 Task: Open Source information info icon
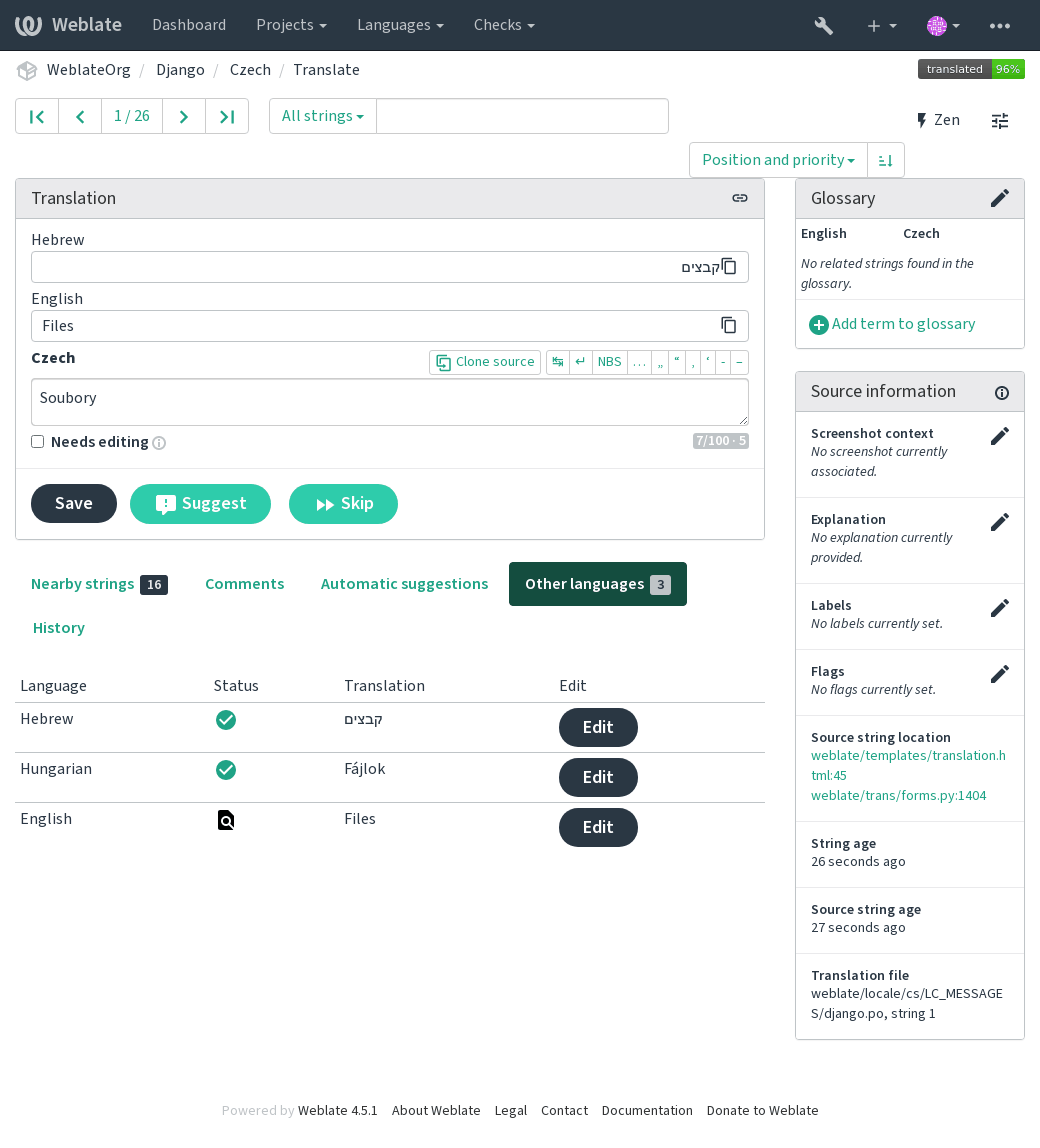coord(1002,393)
